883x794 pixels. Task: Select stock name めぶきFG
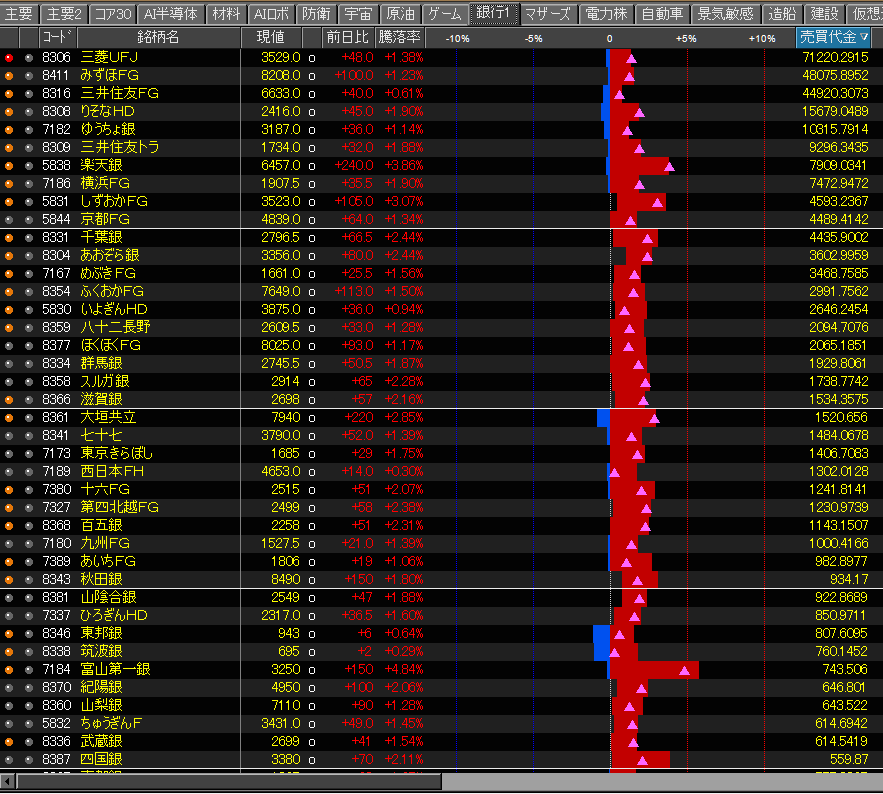pyautogui.click(x=108, y=274)
